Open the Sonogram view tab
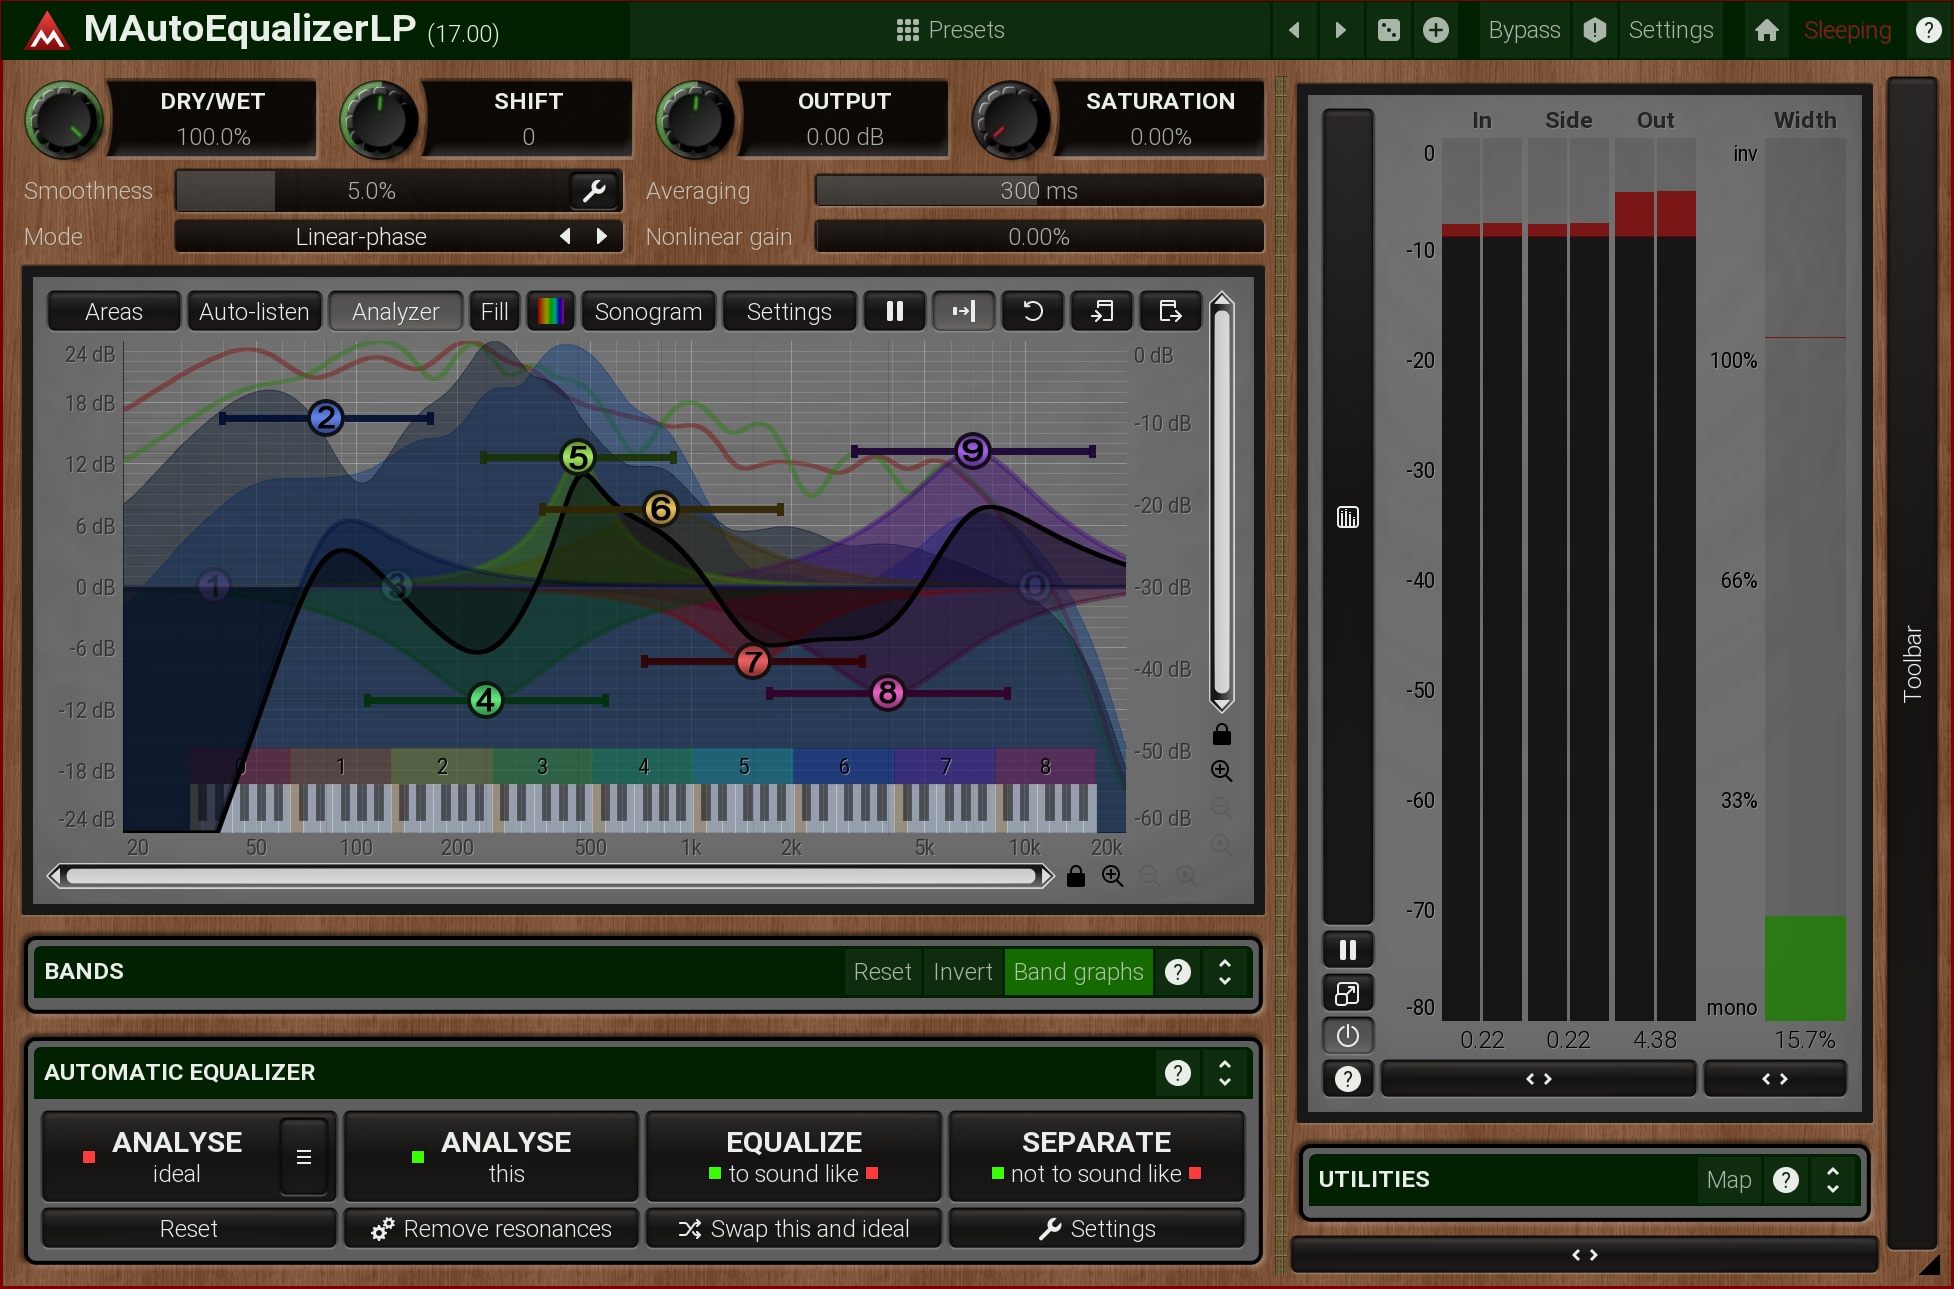This screenshot has width=1954, height=1289. 648,311
